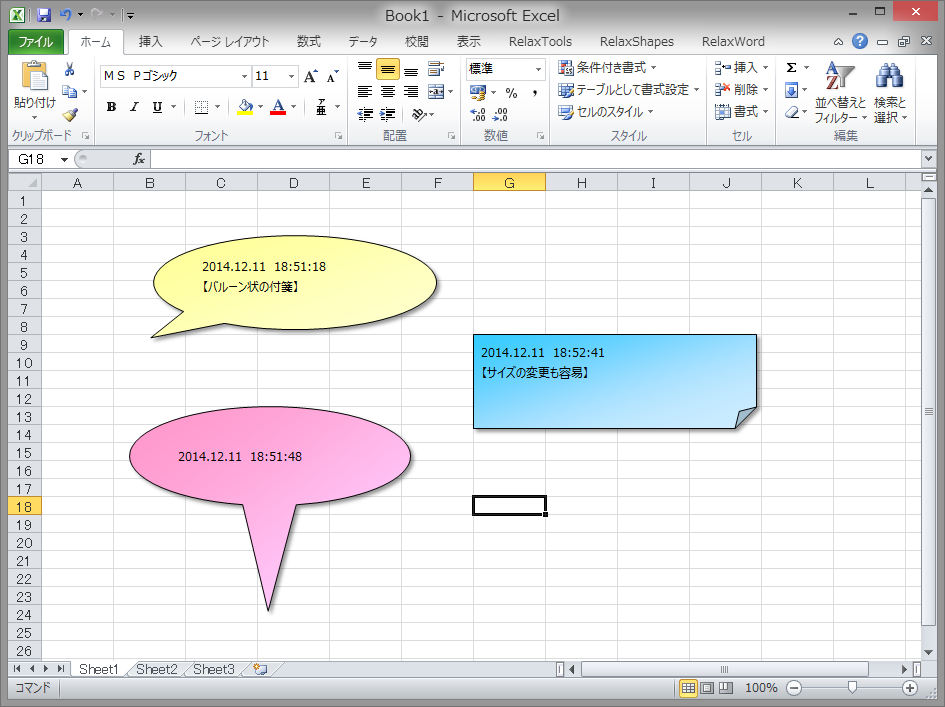Click the accounting number format icon
The image size is (945, 707).
478,92
